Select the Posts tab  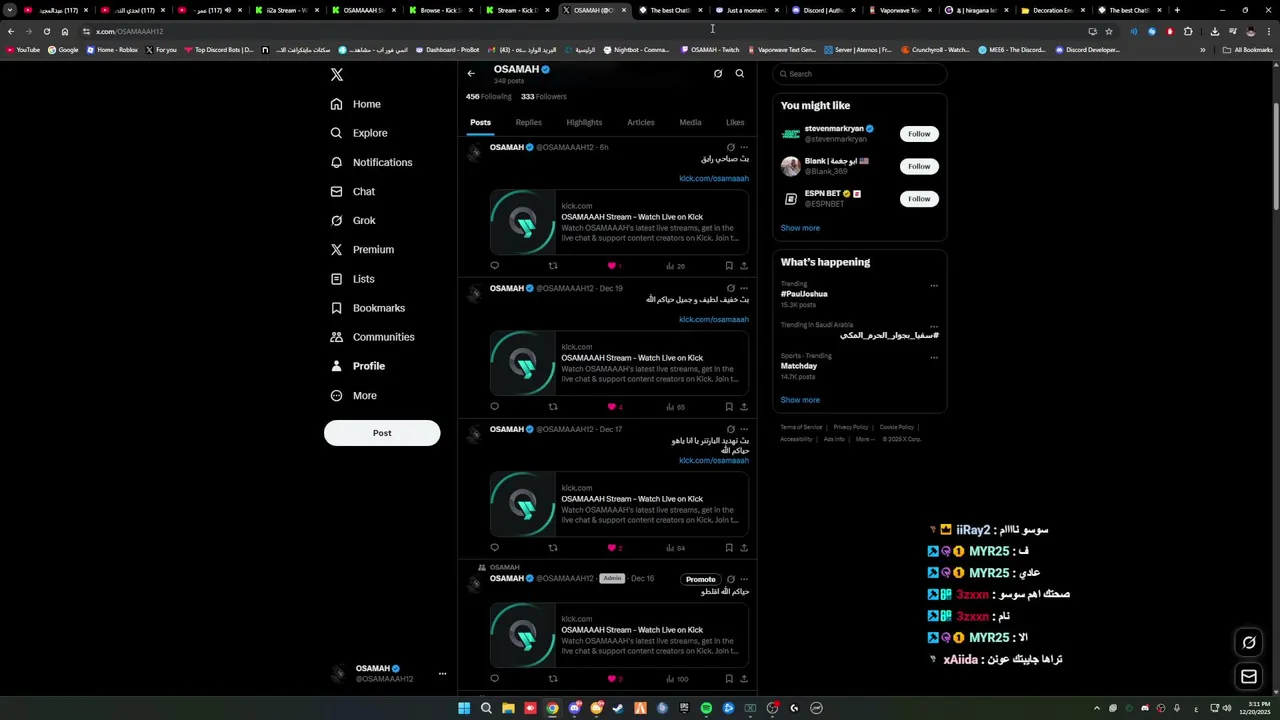(x=481, y=122)
